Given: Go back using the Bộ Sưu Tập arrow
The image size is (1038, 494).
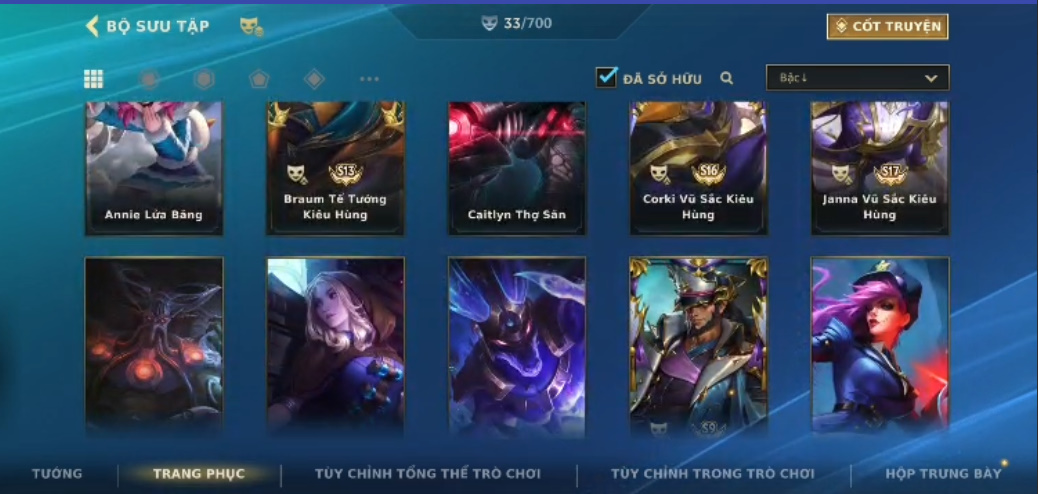Looking at the screenshot, I should pyautogui.click(x=92, y=26).
